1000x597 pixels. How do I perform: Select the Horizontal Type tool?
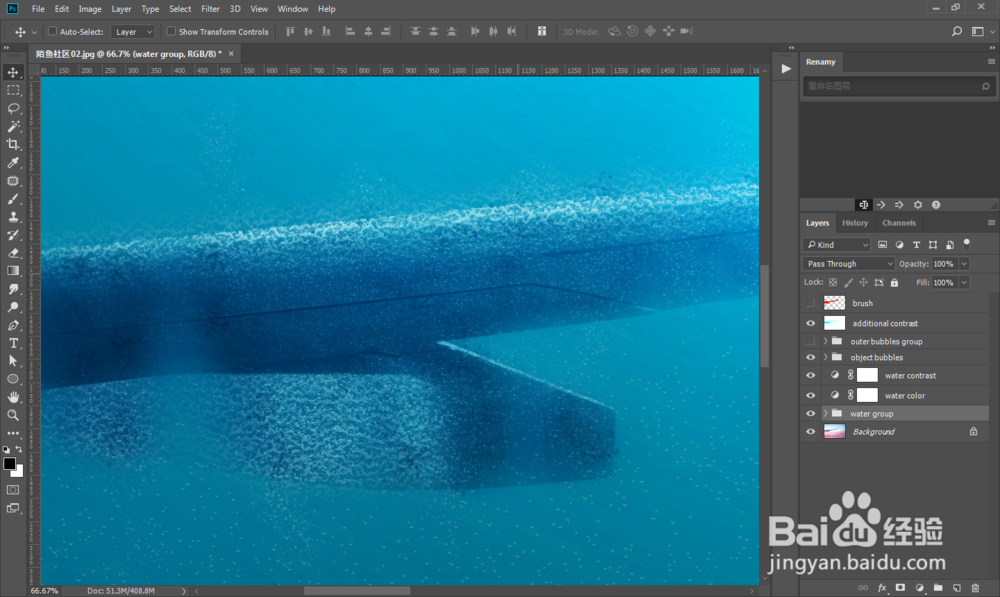pyautogui.click(x=13, y=343)
